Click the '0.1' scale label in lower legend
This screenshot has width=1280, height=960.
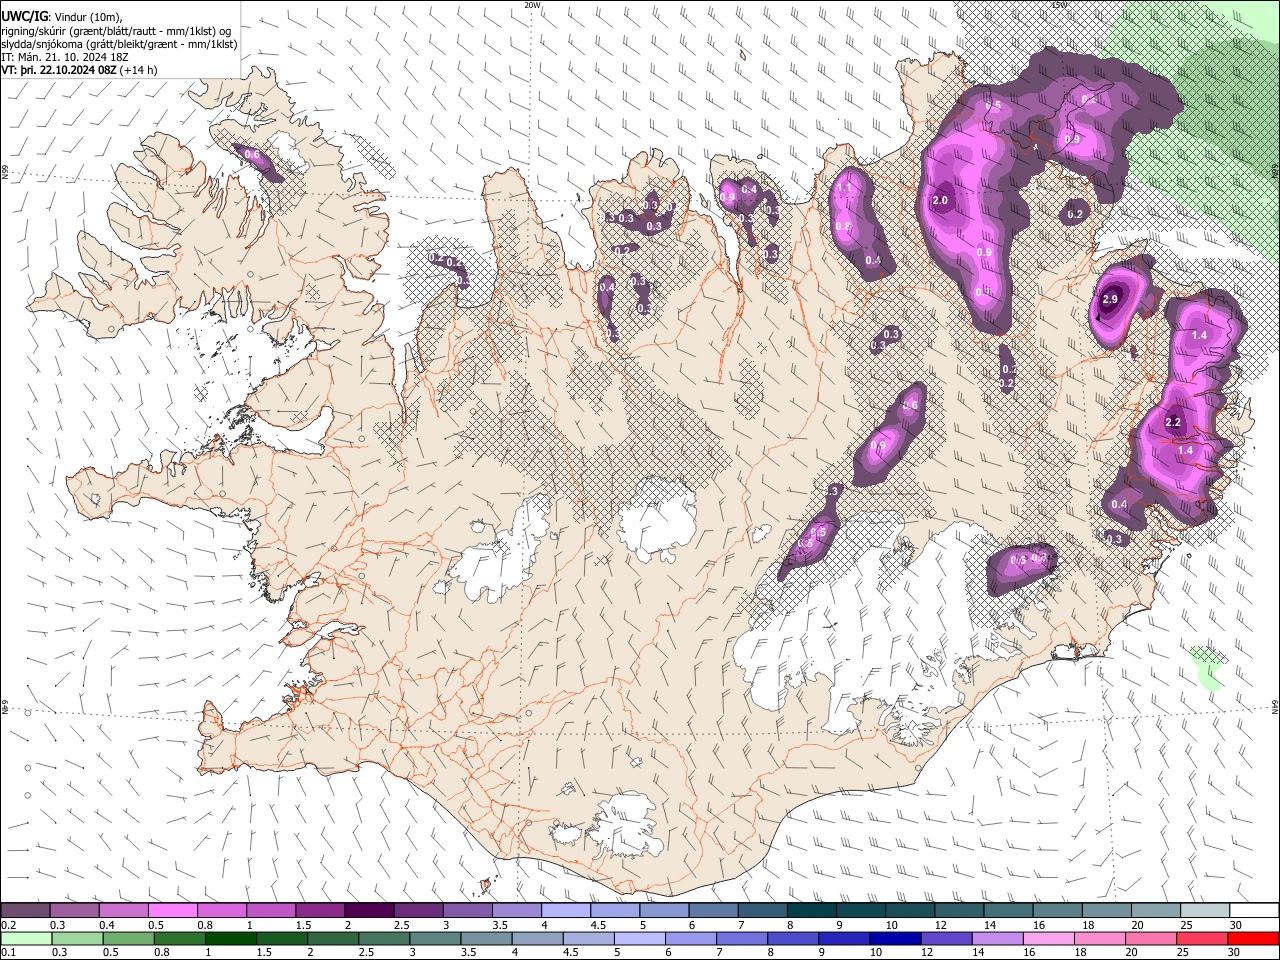[x=8, y=953]
